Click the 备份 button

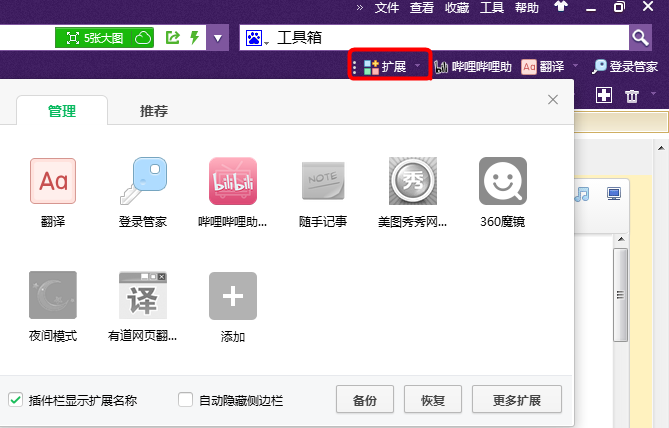(365, 399)
